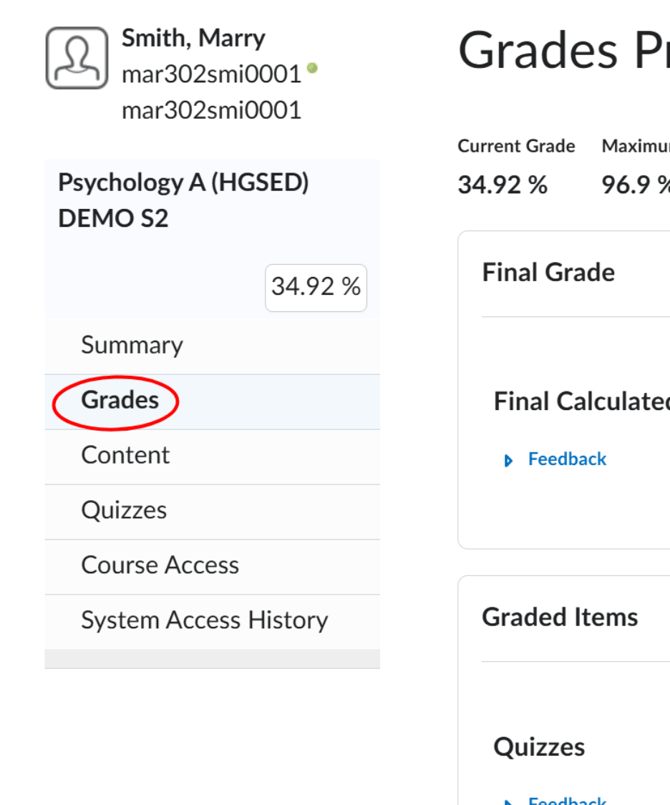Click the Final Grade card header
The width and height of the screenshot is (670, 805).
(548, 273)
